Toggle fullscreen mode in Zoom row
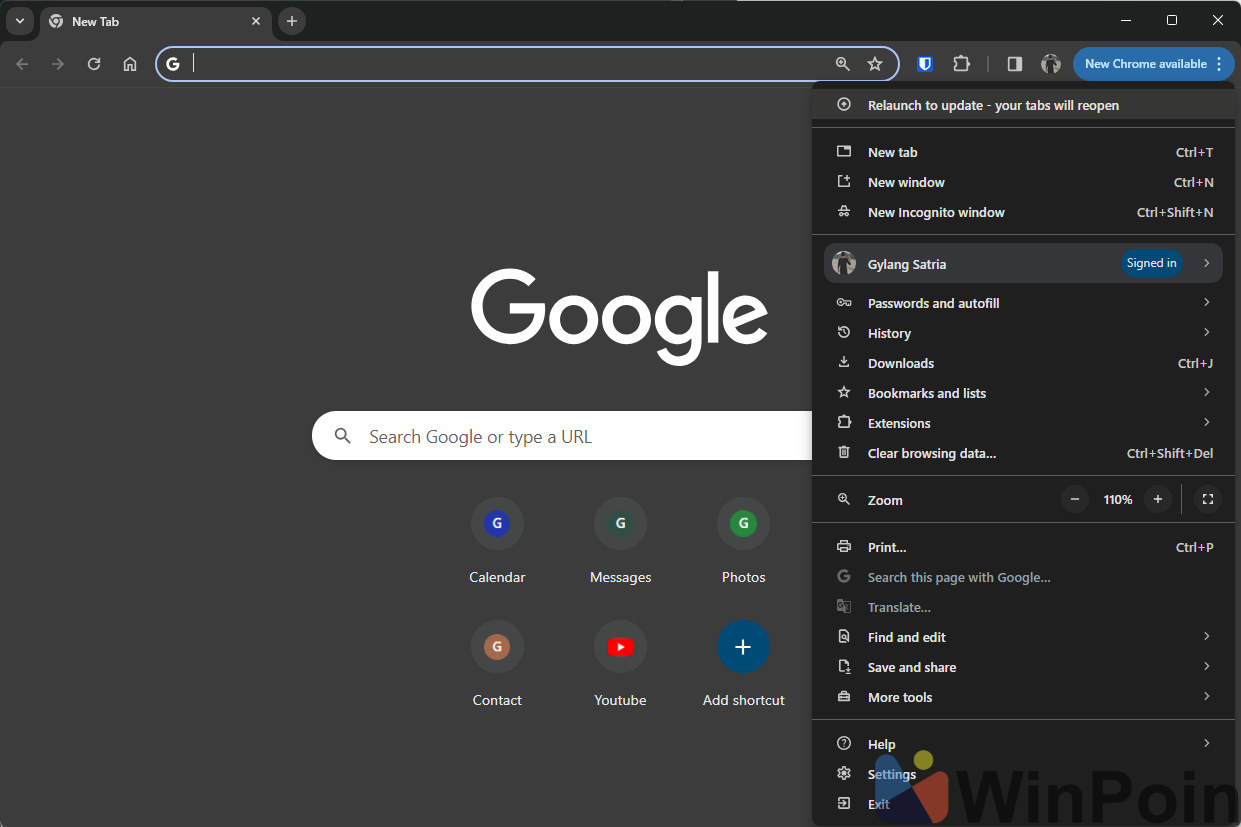 pos(1207,499)
